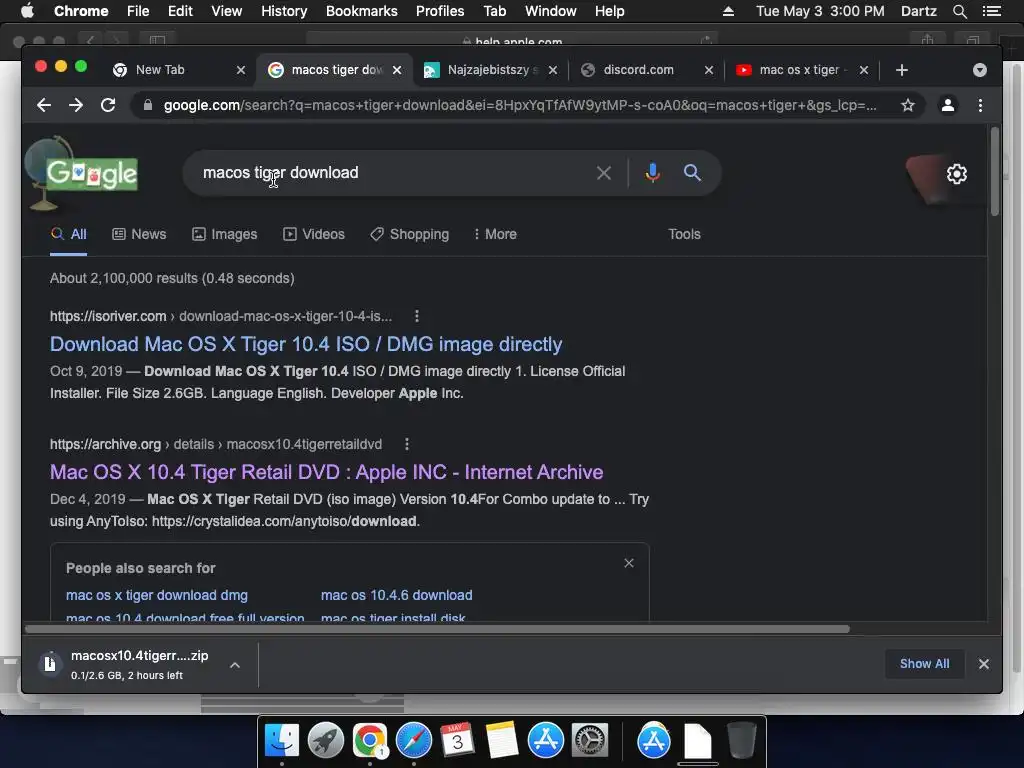The height and width of the screenshot is (768, 1024).
Task: Close the New Tab tab
Action: pyautogui.click(x=241, y=70)
